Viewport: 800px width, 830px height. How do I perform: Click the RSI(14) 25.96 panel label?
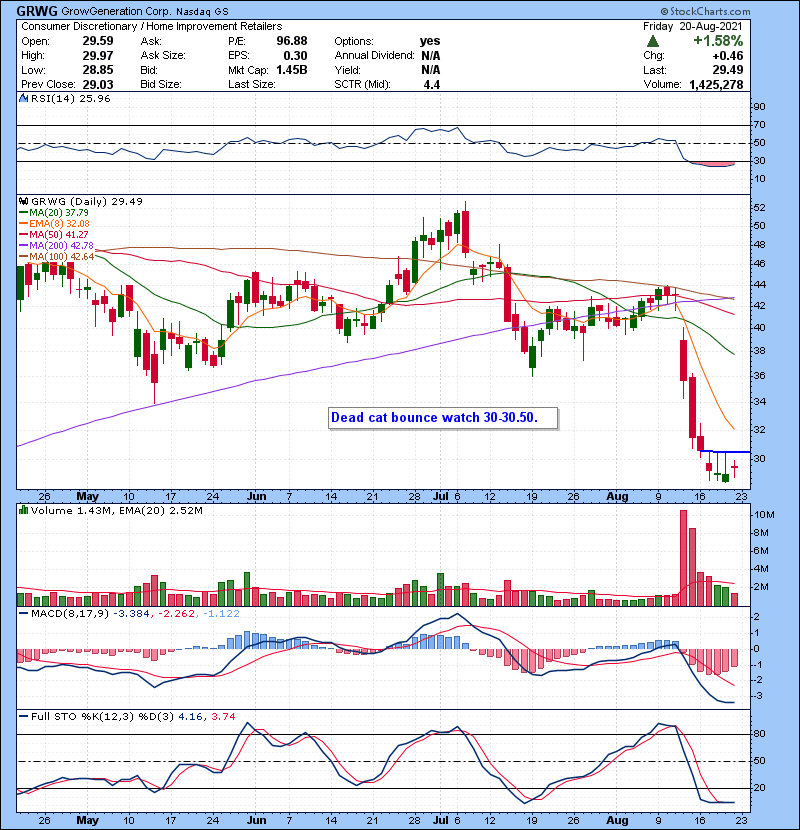(70, 98)
